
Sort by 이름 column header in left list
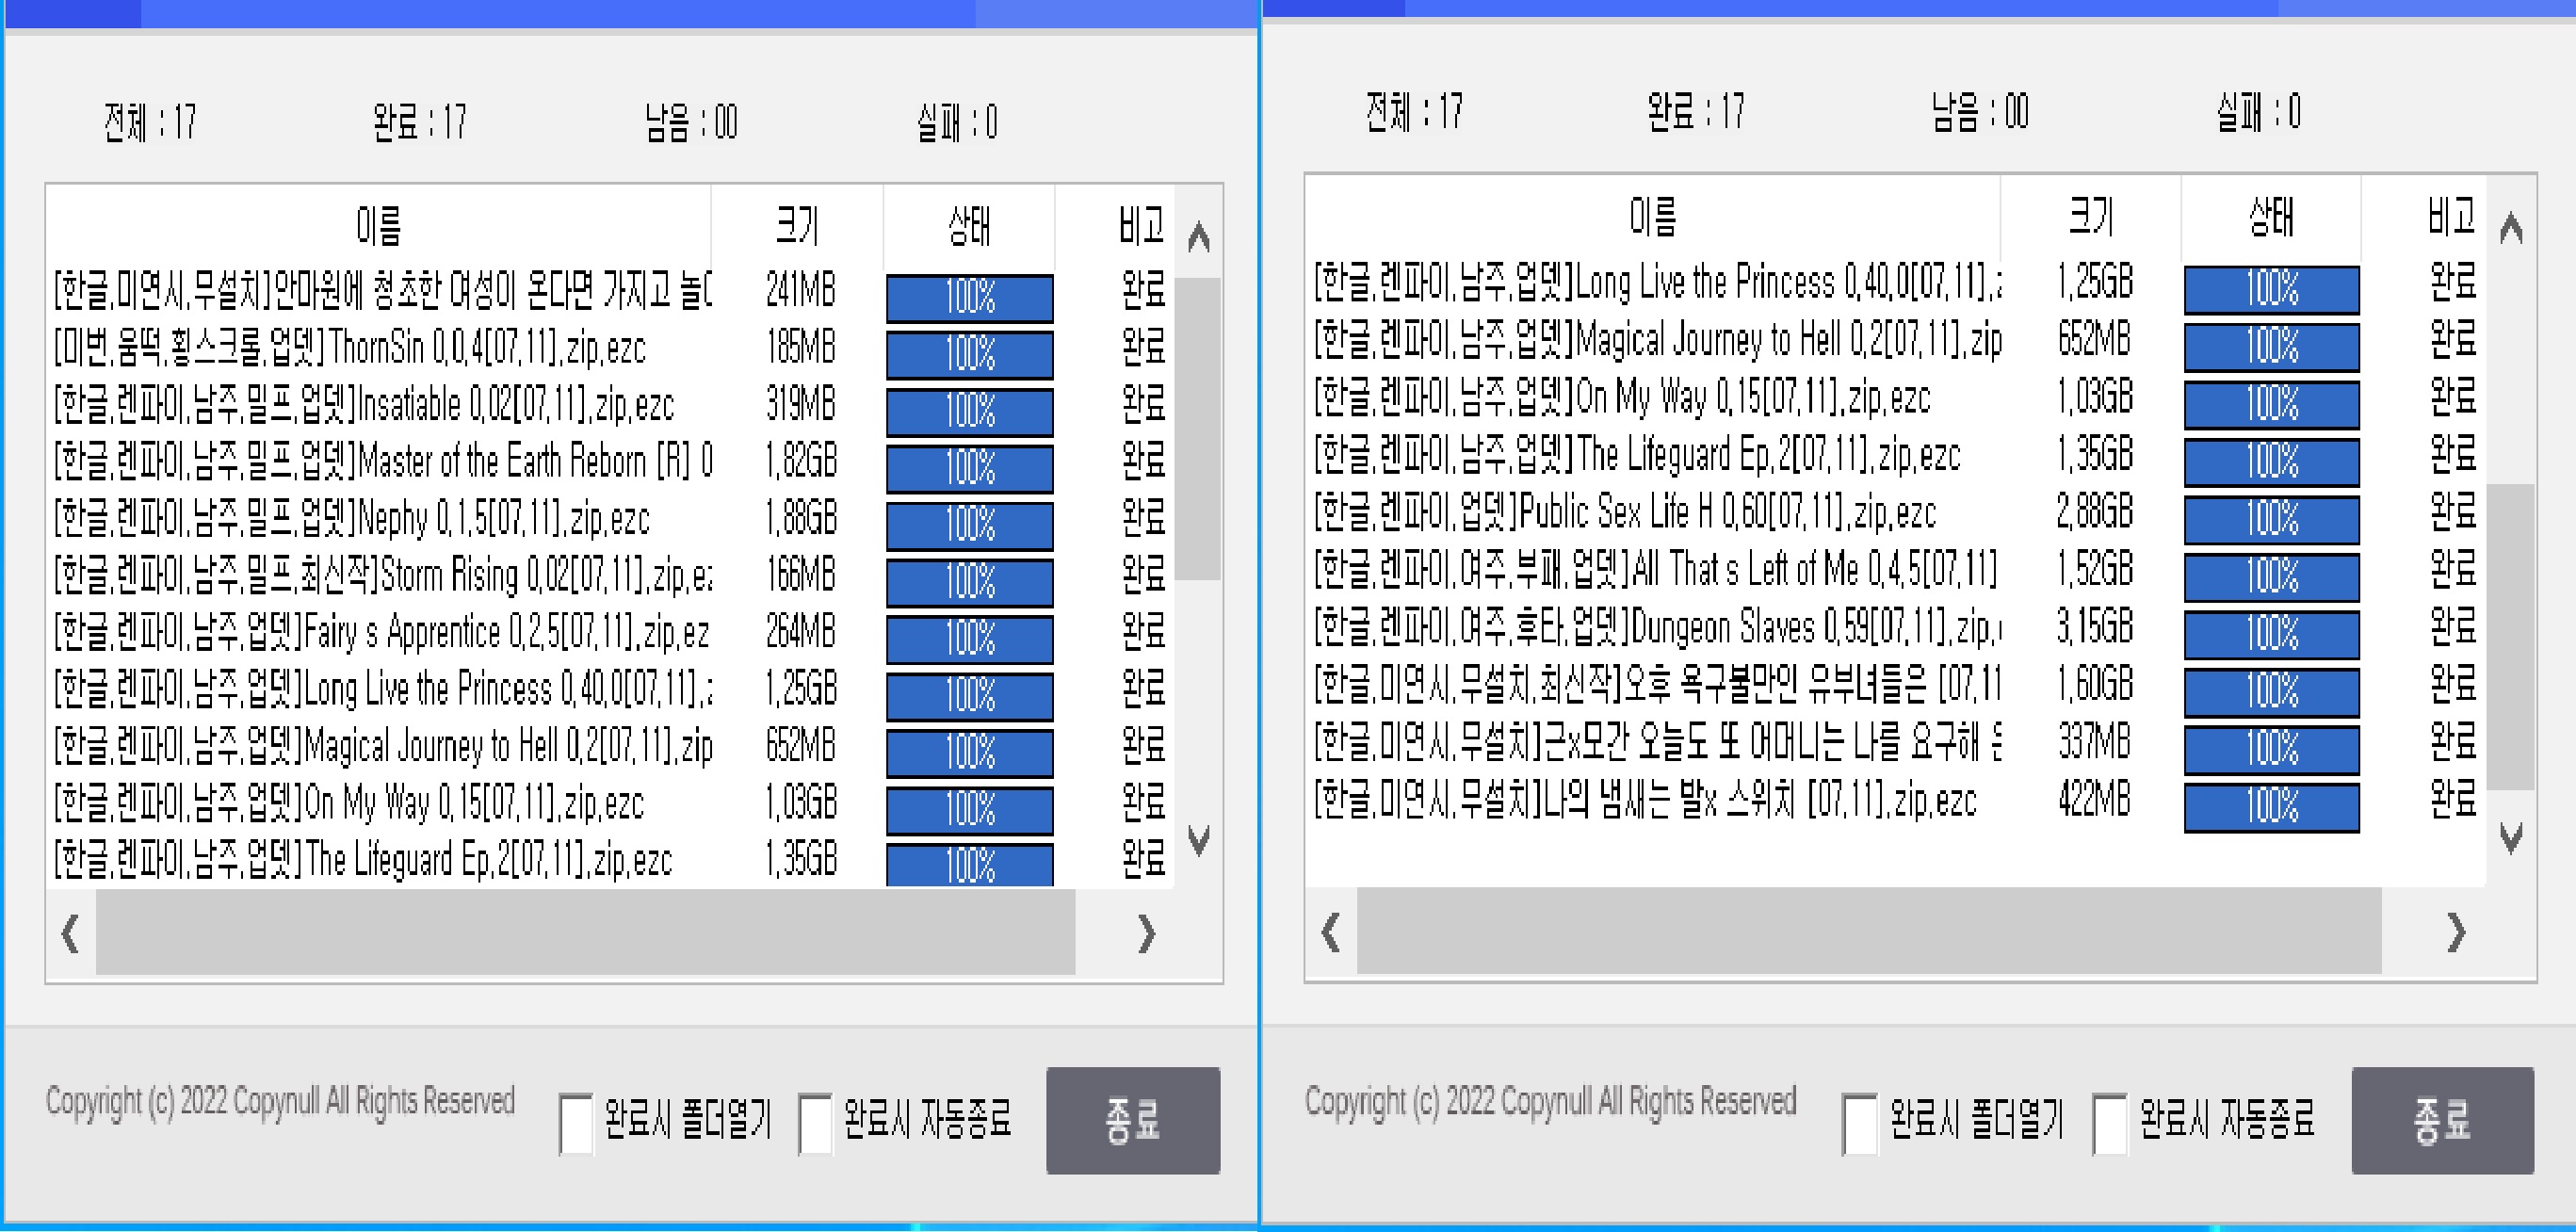pyautogui.click(x=378, y=226)
